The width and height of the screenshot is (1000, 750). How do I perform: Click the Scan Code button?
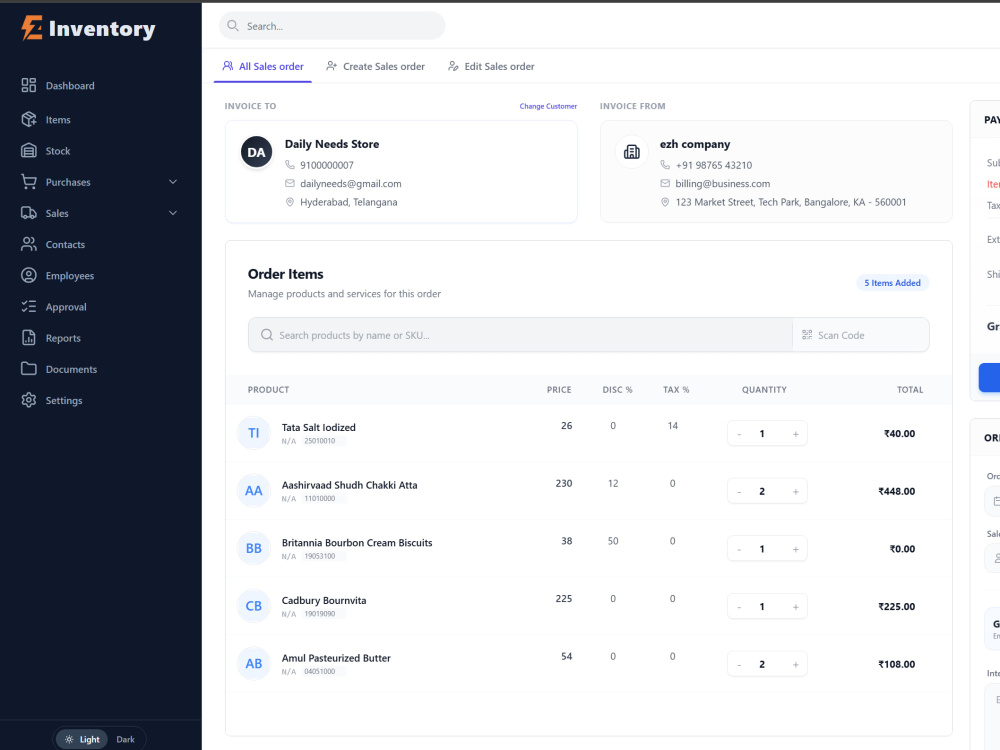pyautogui.click(x=860, y=335)
